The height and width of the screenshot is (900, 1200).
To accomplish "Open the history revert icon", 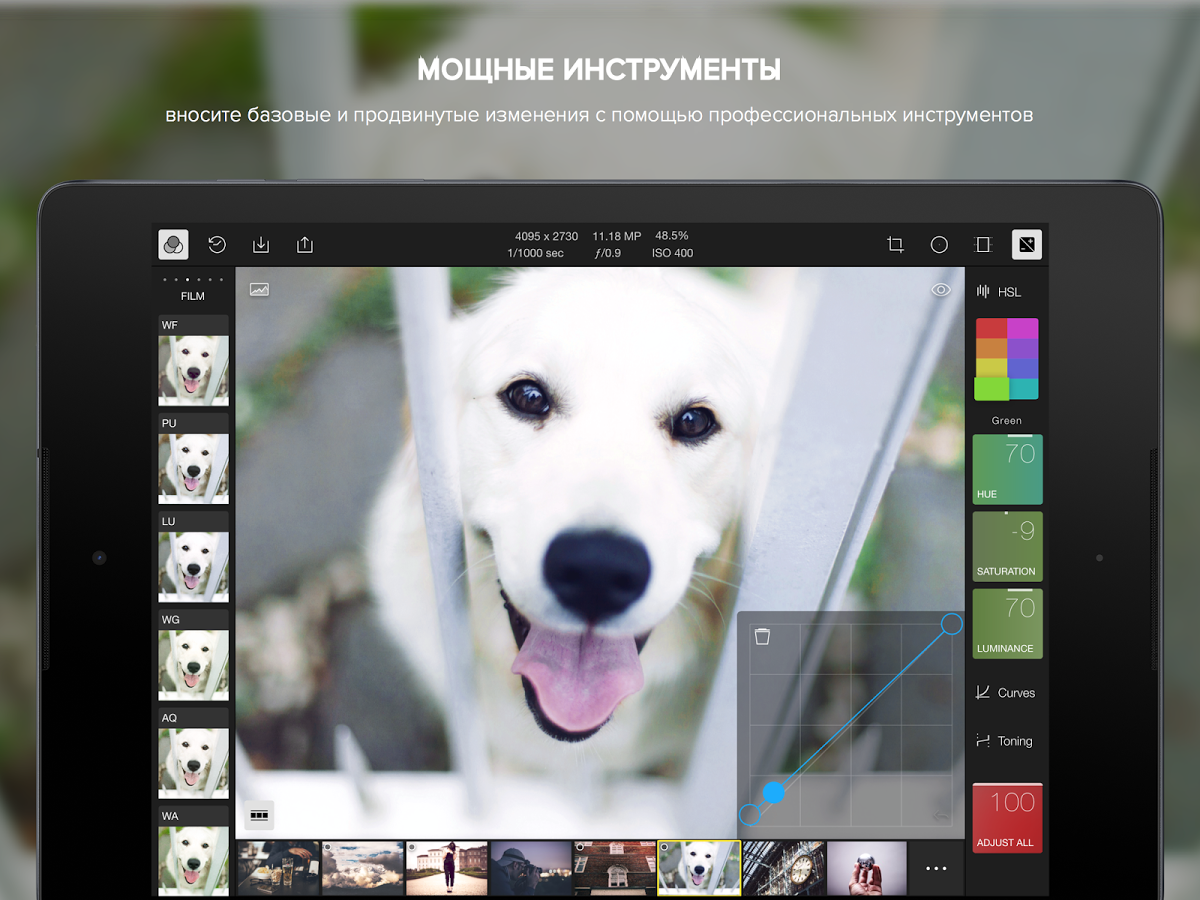I will (217, 245).
